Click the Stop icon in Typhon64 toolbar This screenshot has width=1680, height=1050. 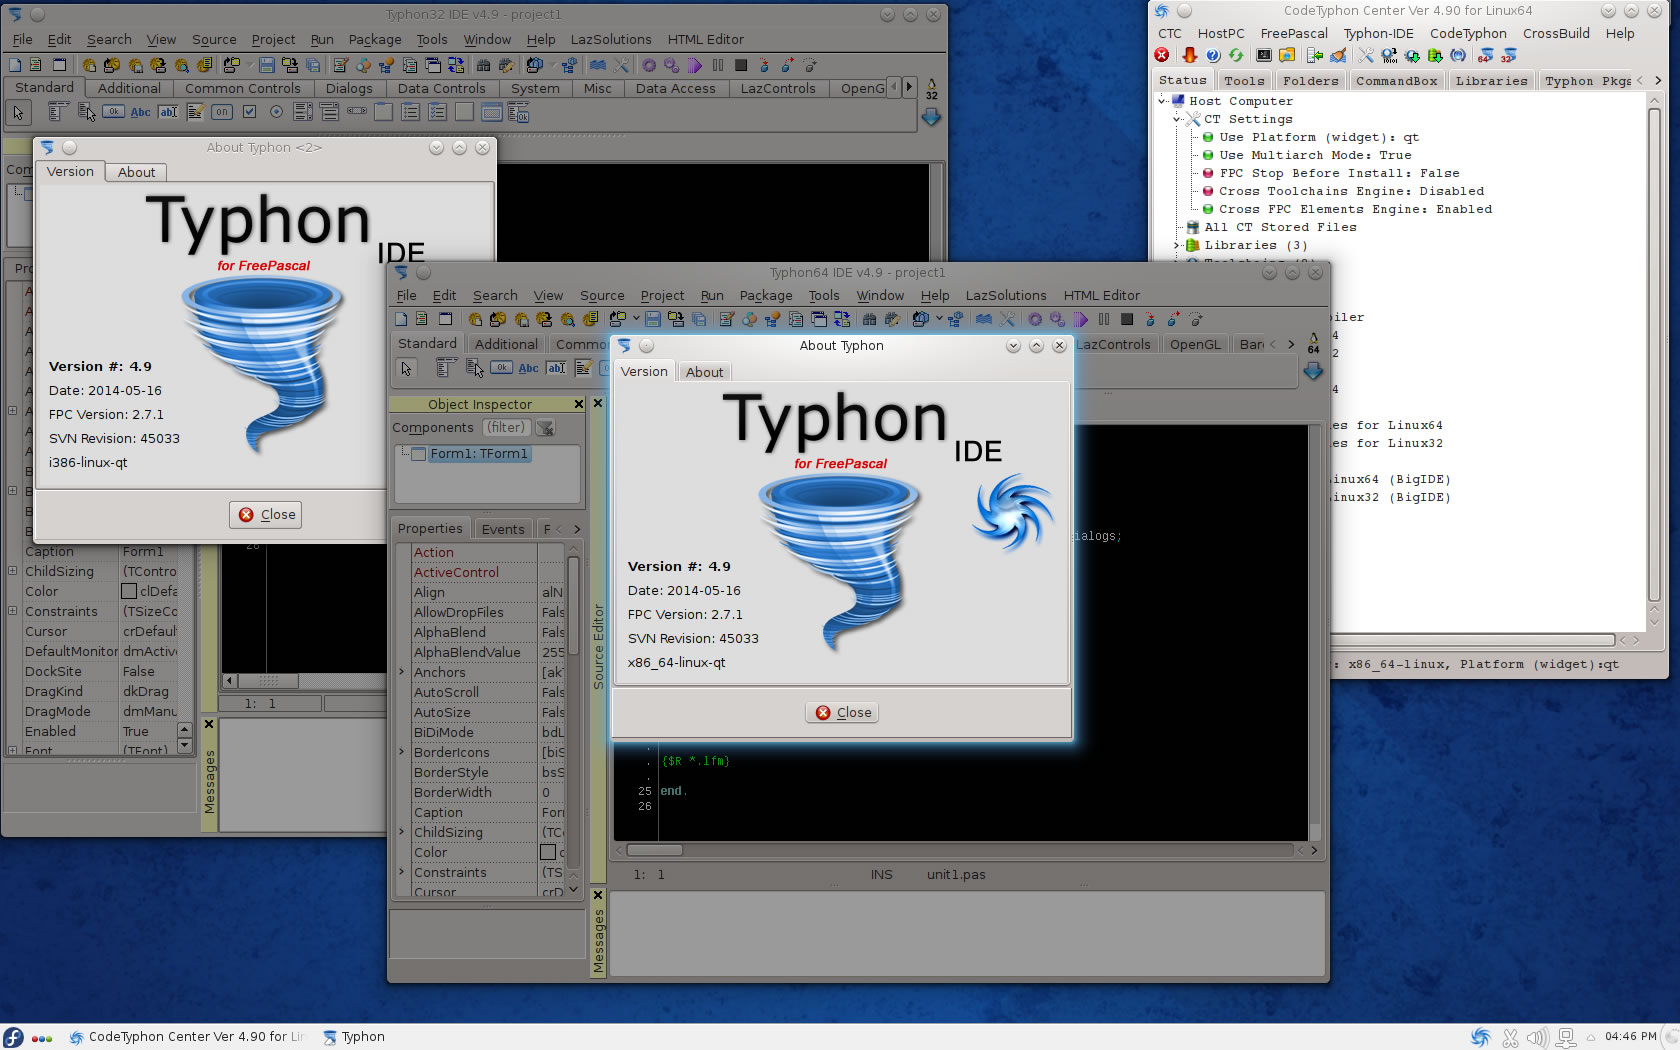click(x=1127, y=319)
